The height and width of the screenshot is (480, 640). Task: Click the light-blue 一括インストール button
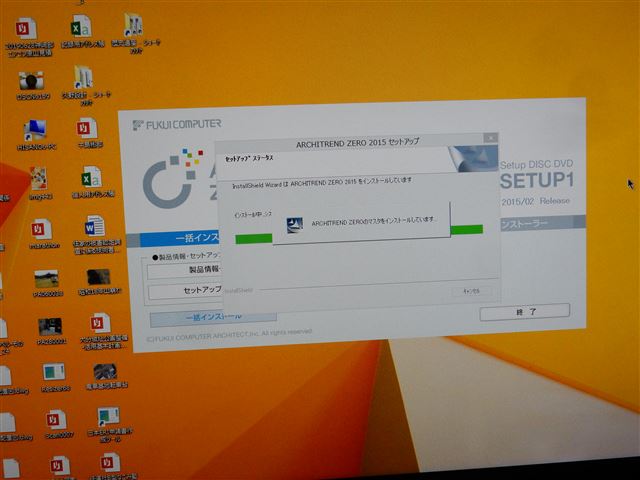pos(213,318)
